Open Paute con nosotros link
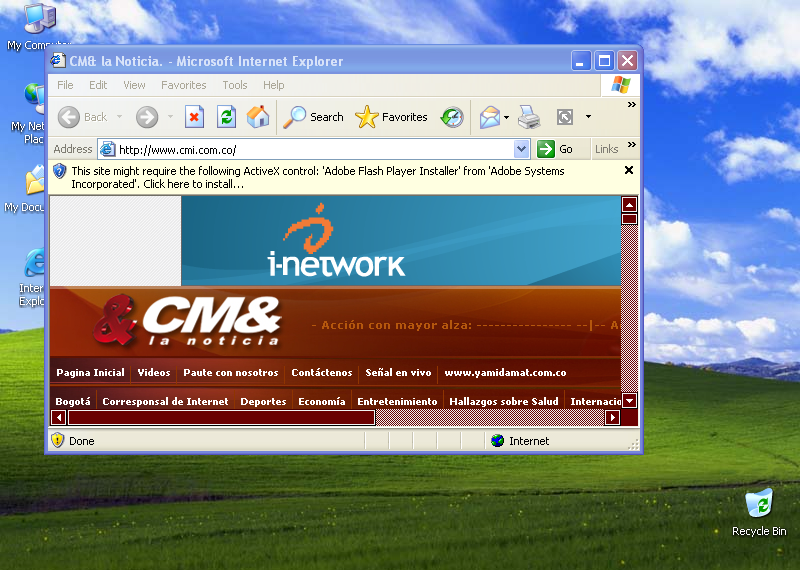This screenshot has height=570, width=800. point(231,373)
